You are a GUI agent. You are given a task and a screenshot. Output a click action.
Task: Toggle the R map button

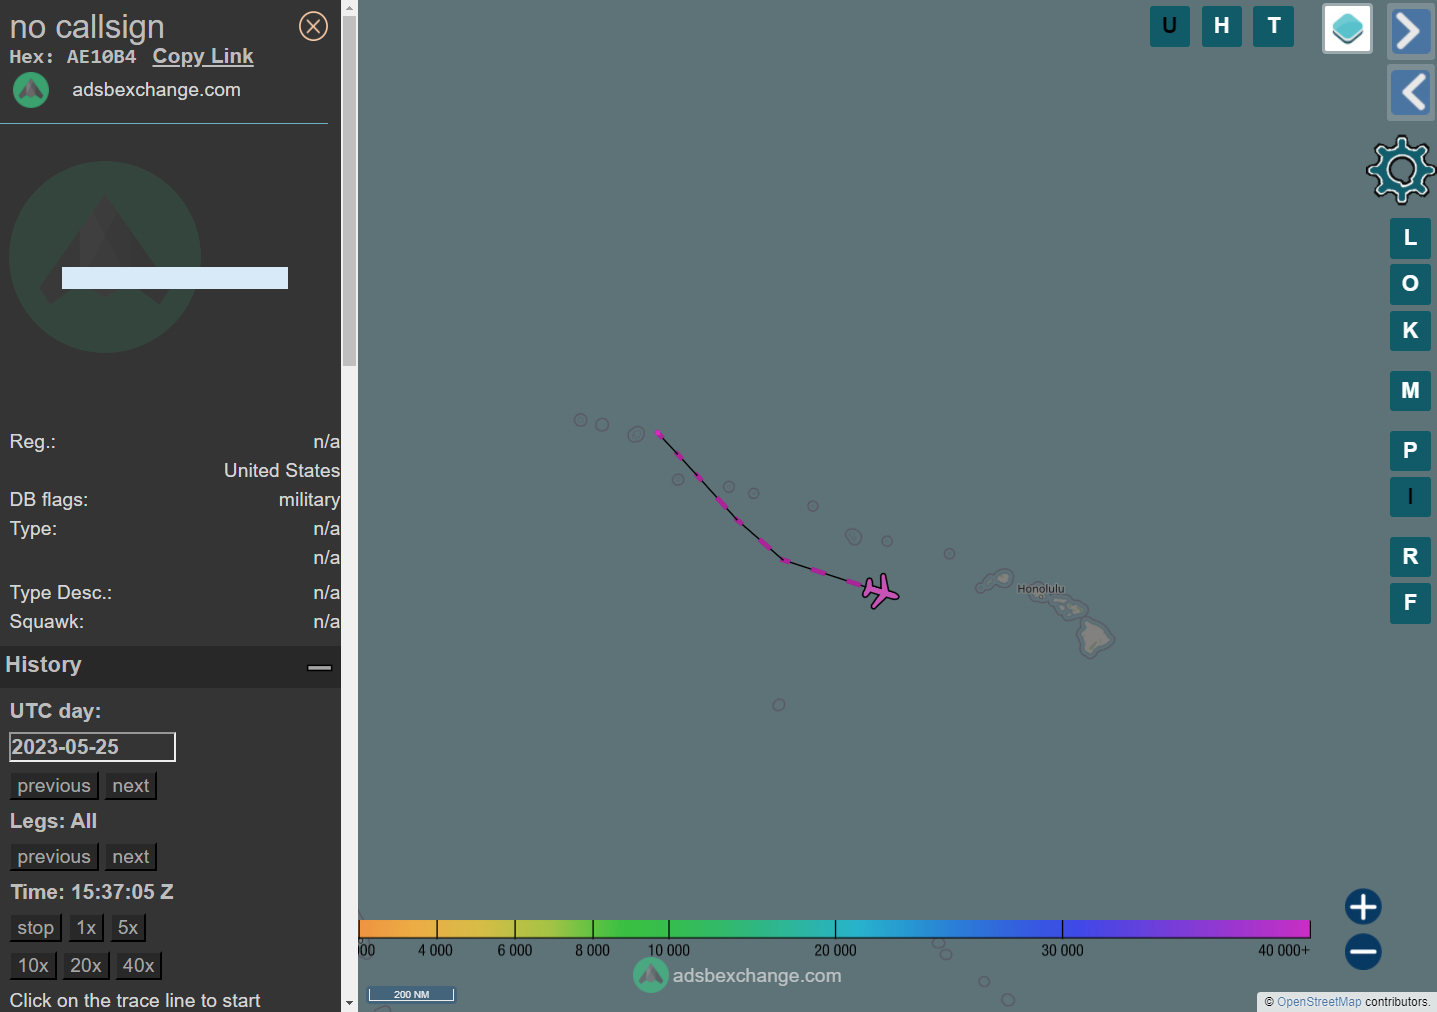pyautogui.click(x=1410, y=557)
